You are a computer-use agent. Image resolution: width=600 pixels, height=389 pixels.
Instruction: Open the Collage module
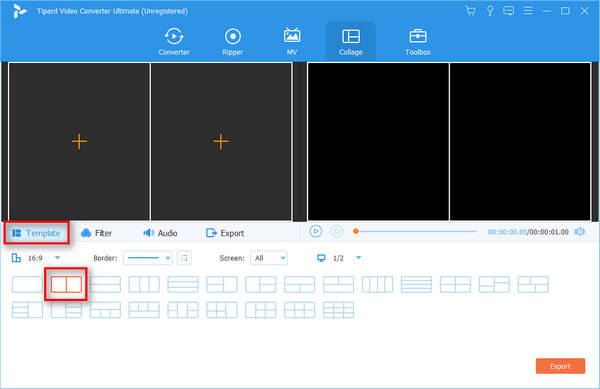351,42
